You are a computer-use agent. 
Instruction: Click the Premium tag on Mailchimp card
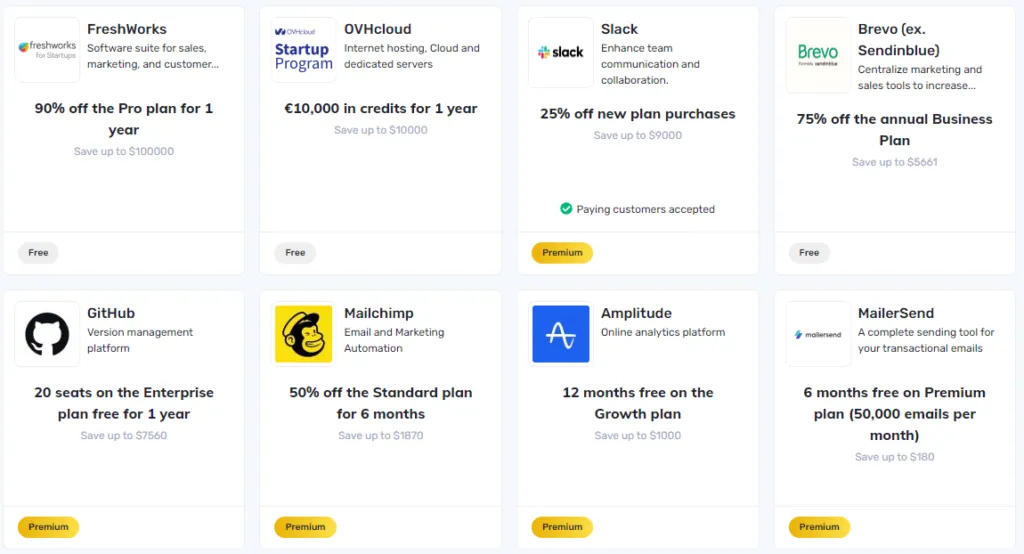click(x=305, y=527)
